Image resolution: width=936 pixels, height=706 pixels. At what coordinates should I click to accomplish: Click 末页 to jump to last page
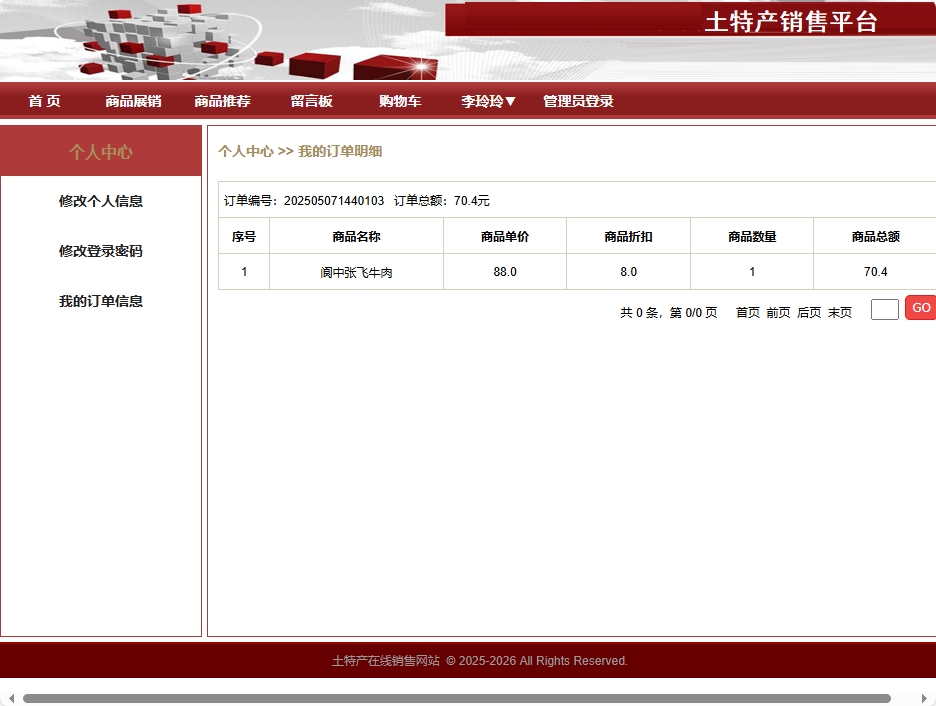[x=839, y=312]
